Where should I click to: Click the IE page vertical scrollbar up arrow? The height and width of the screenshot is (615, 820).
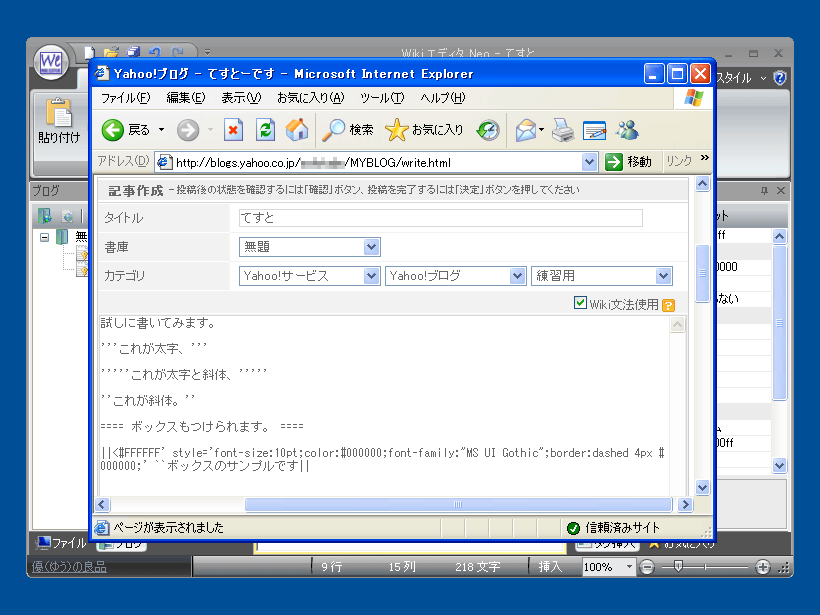pyautogui.click(x=702, y=184)
